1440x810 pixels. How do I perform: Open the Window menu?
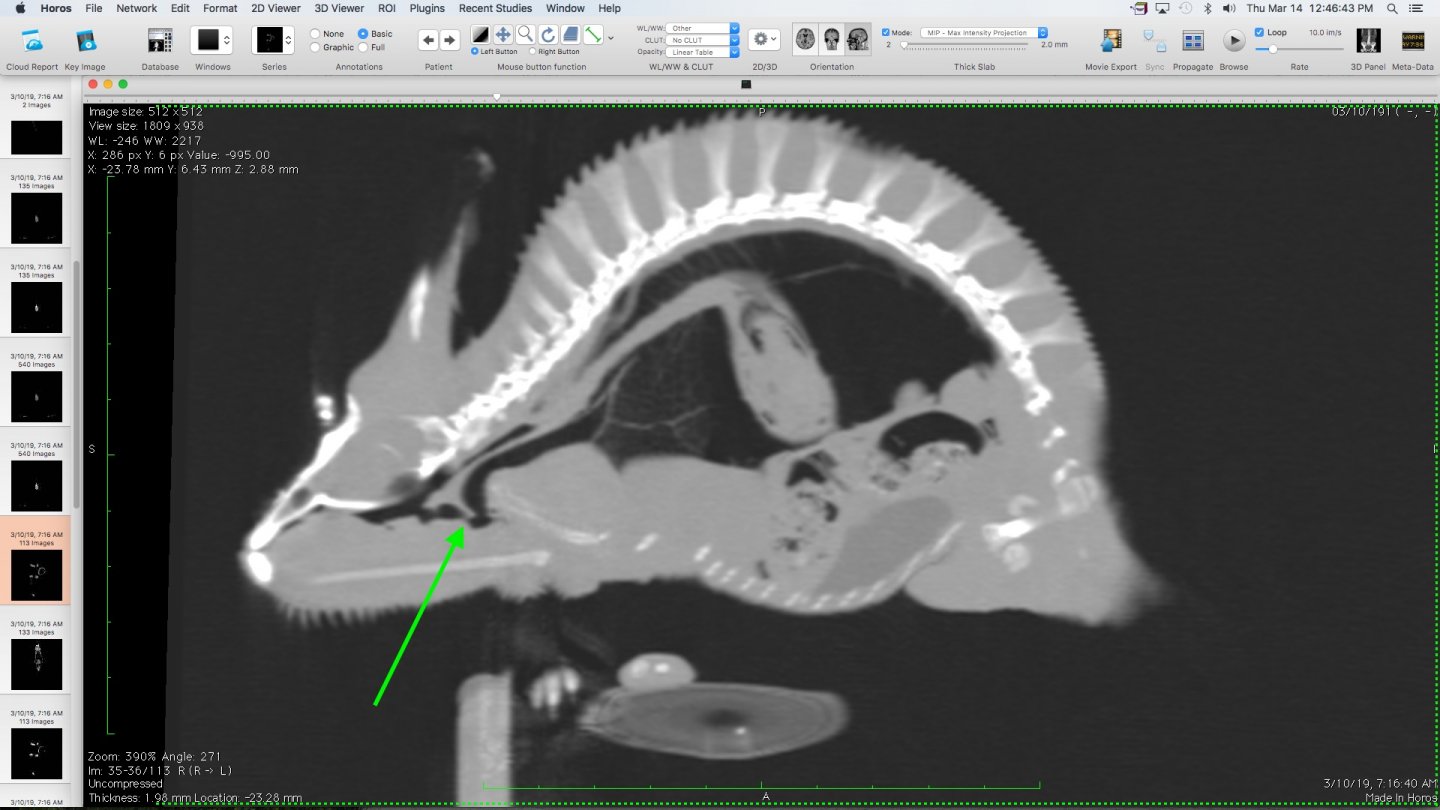(x=565, y=8)
